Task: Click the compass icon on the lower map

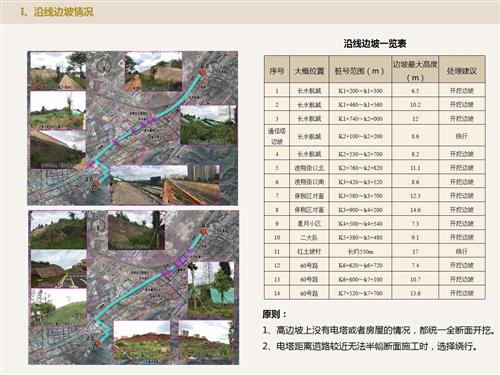Action: click(99, 225)
